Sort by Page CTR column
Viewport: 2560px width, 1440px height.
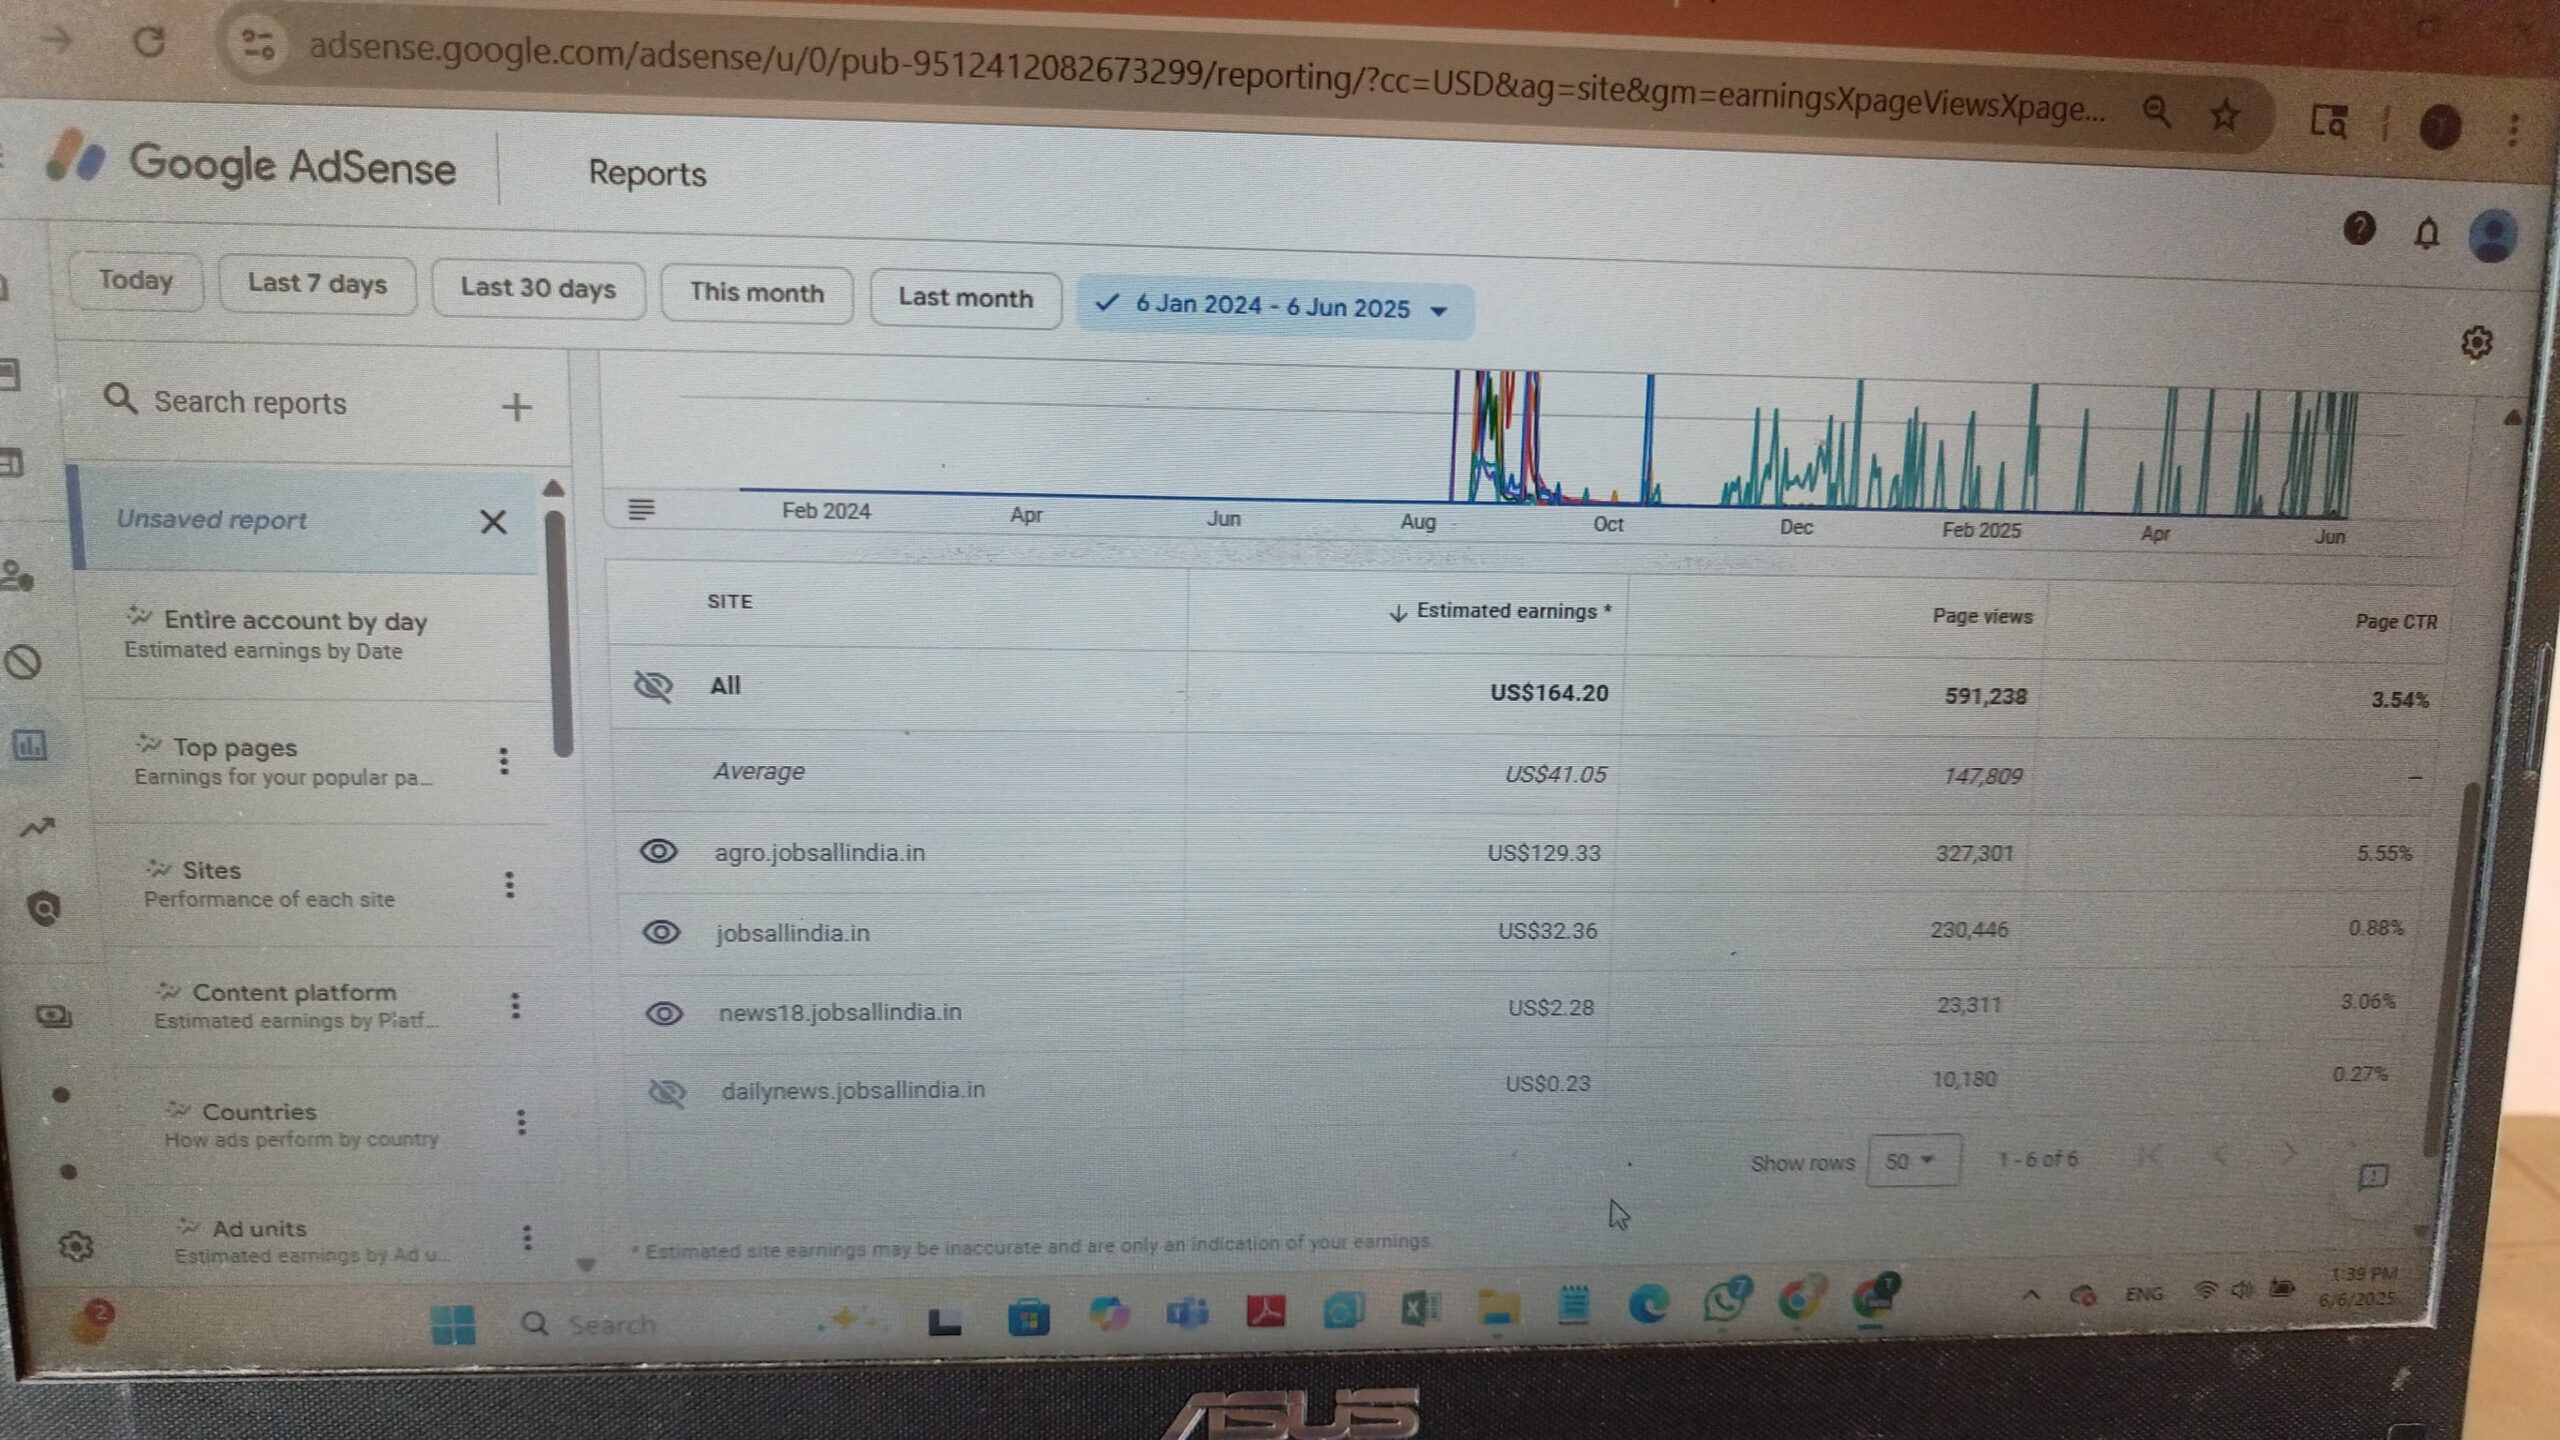click(x=2395, y=621)
